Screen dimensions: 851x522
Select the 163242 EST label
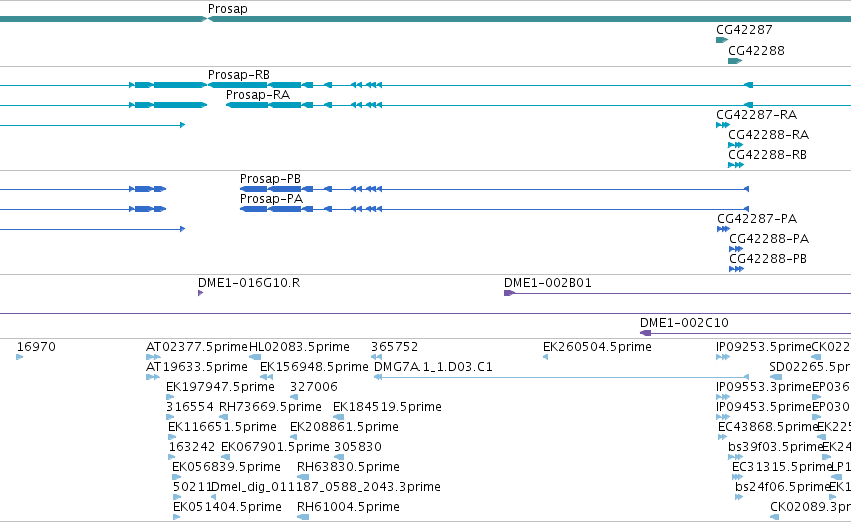[192, 447]
